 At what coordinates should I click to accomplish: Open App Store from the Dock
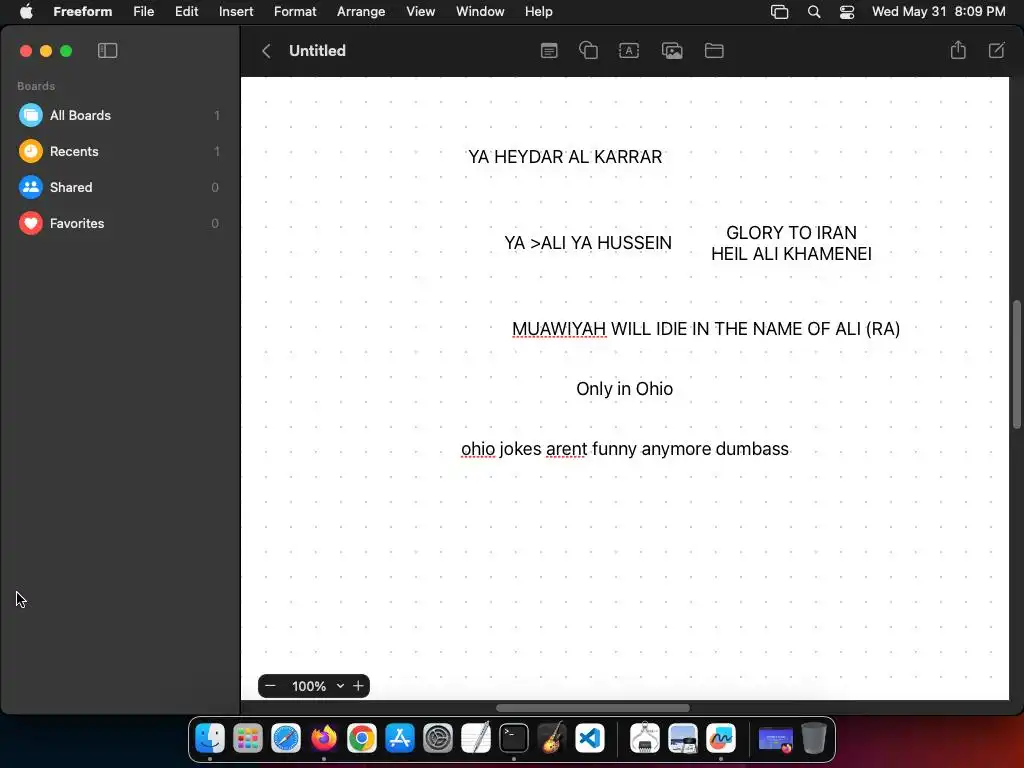[400, 739]
